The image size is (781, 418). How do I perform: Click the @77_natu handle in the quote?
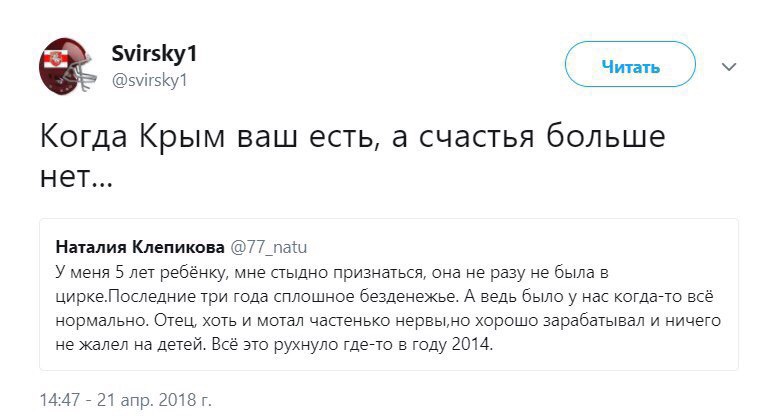coord(262,246)
